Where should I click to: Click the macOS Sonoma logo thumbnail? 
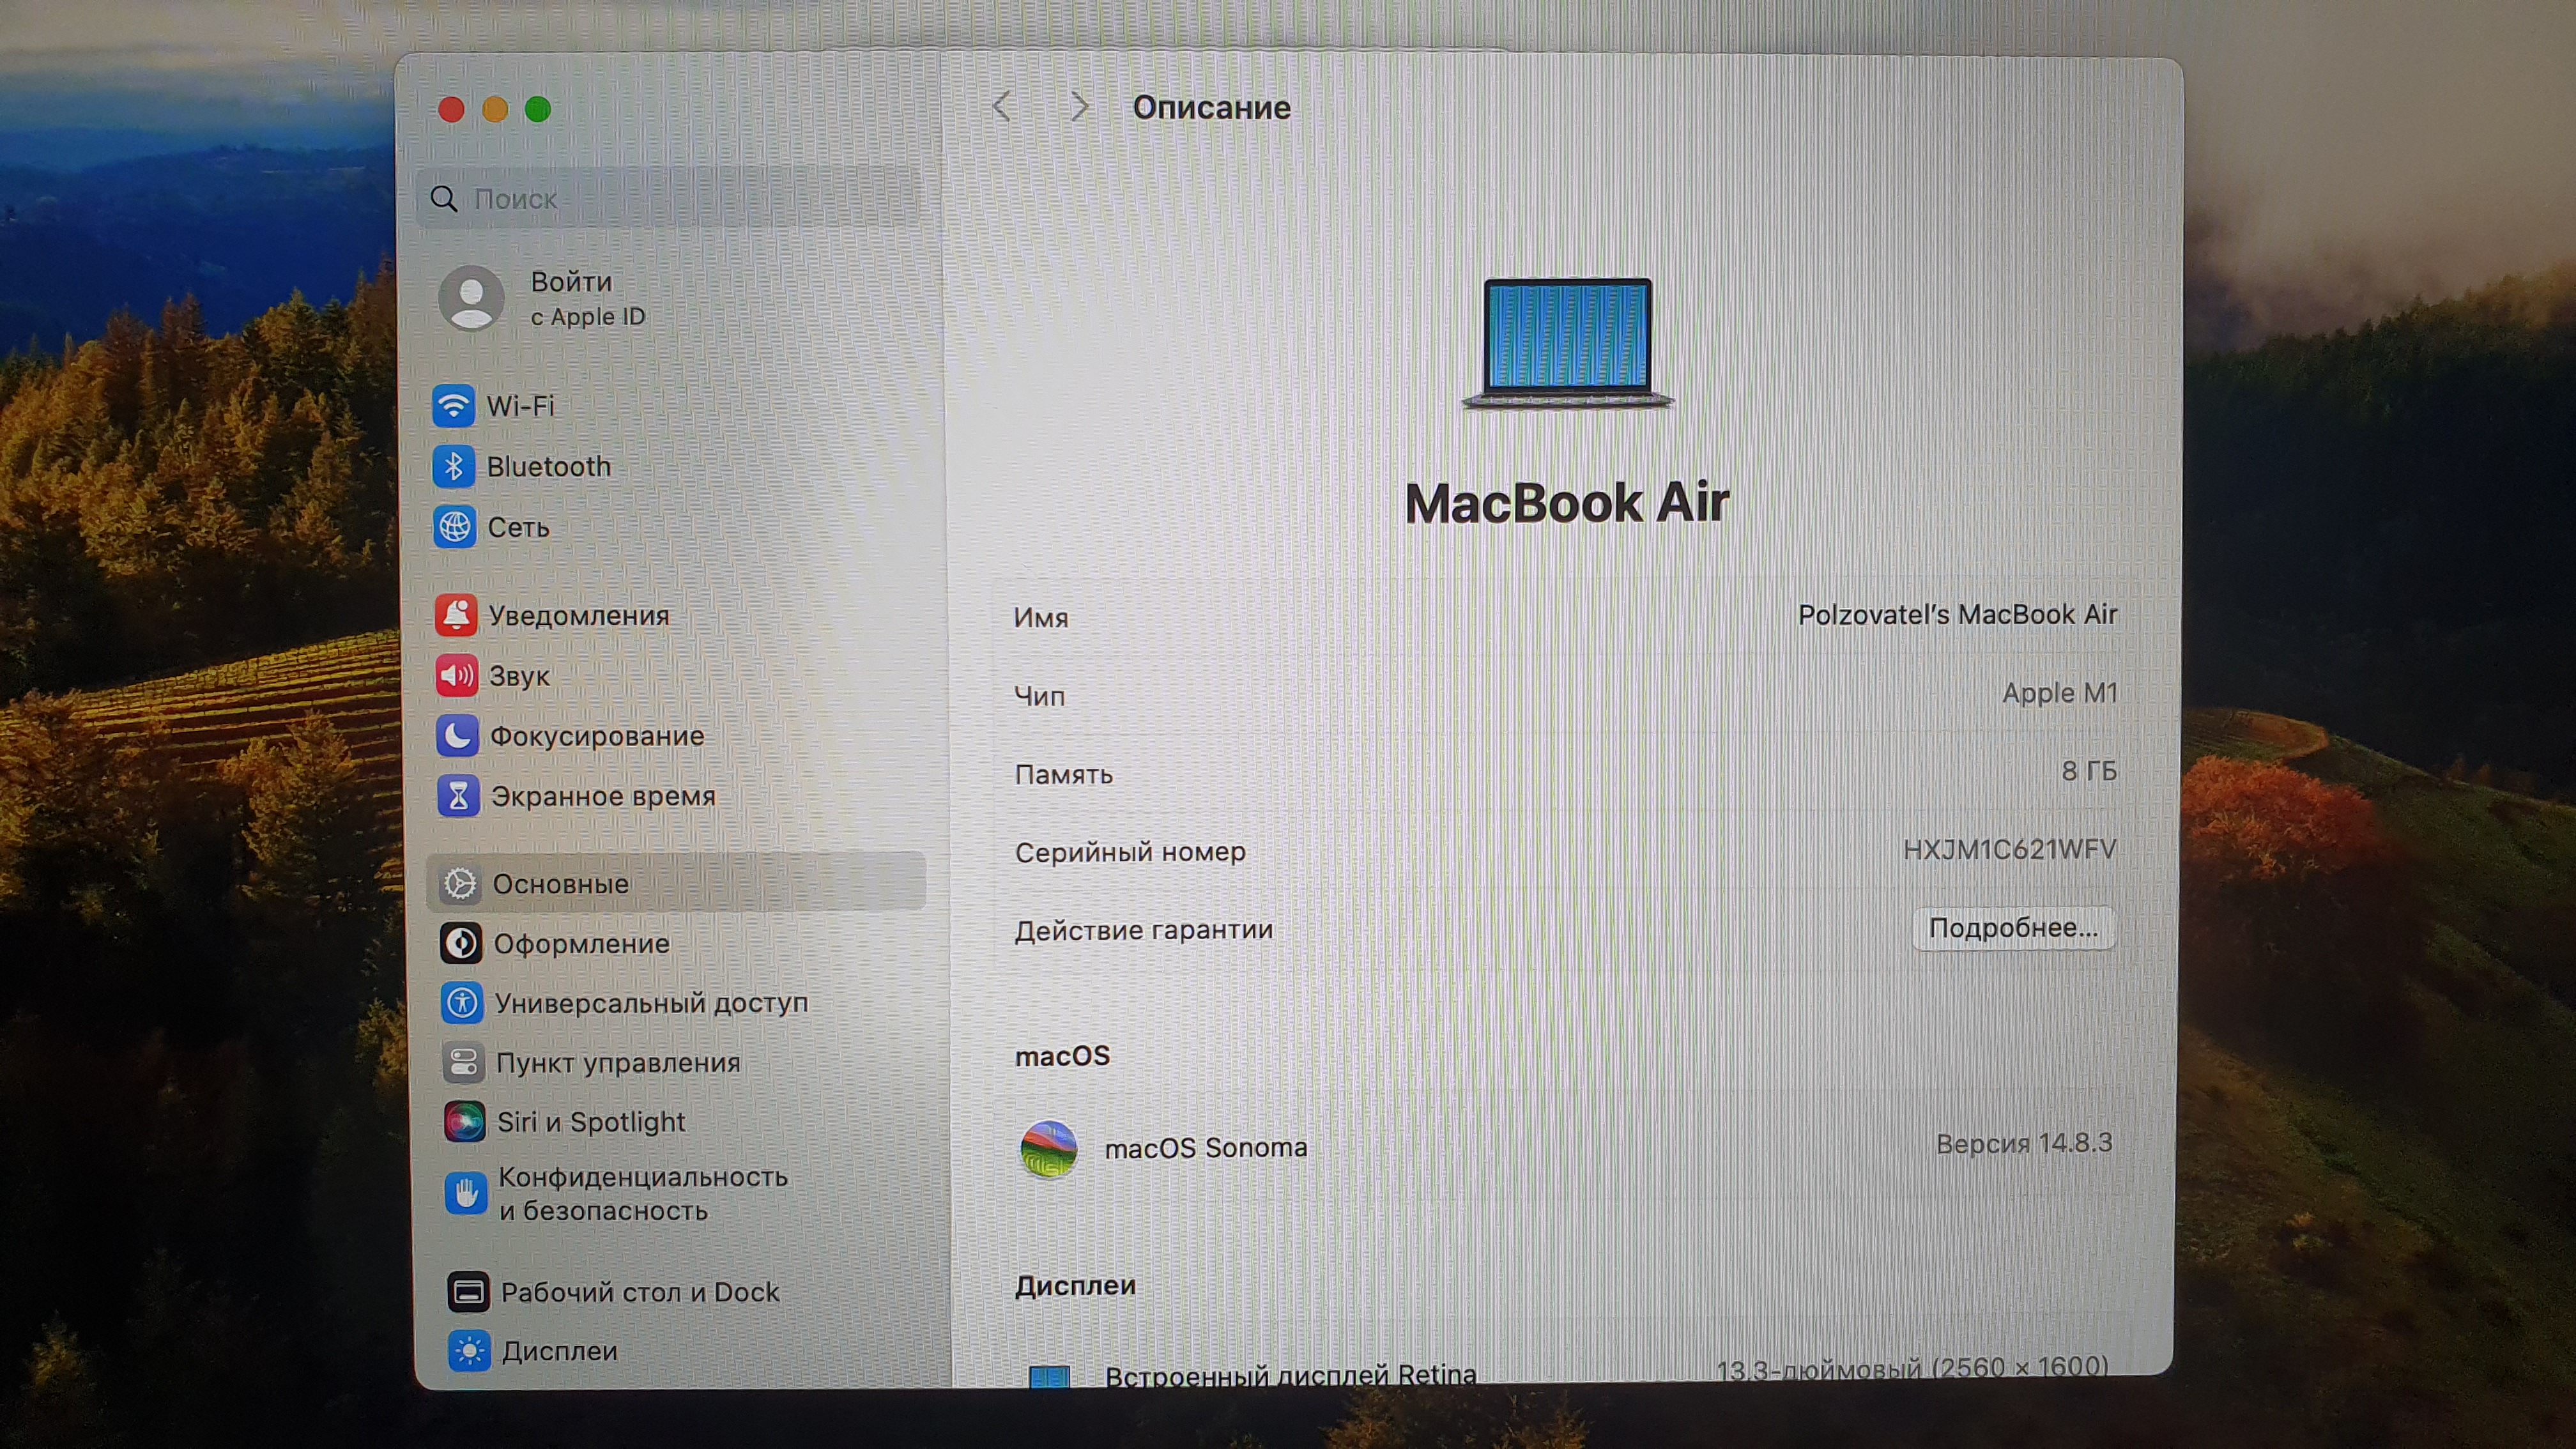tap(1048, 1148)
